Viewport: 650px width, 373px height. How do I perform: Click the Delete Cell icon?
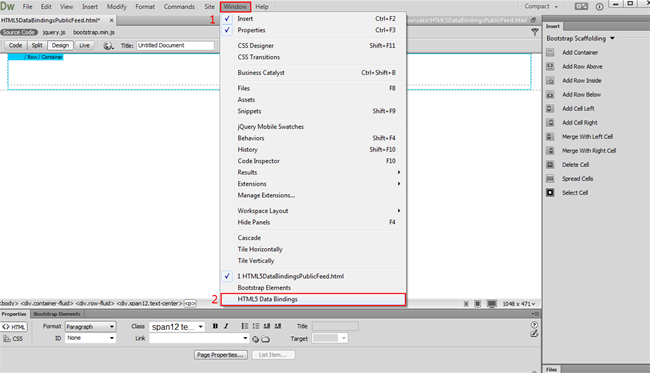click(x=550, y=165)
